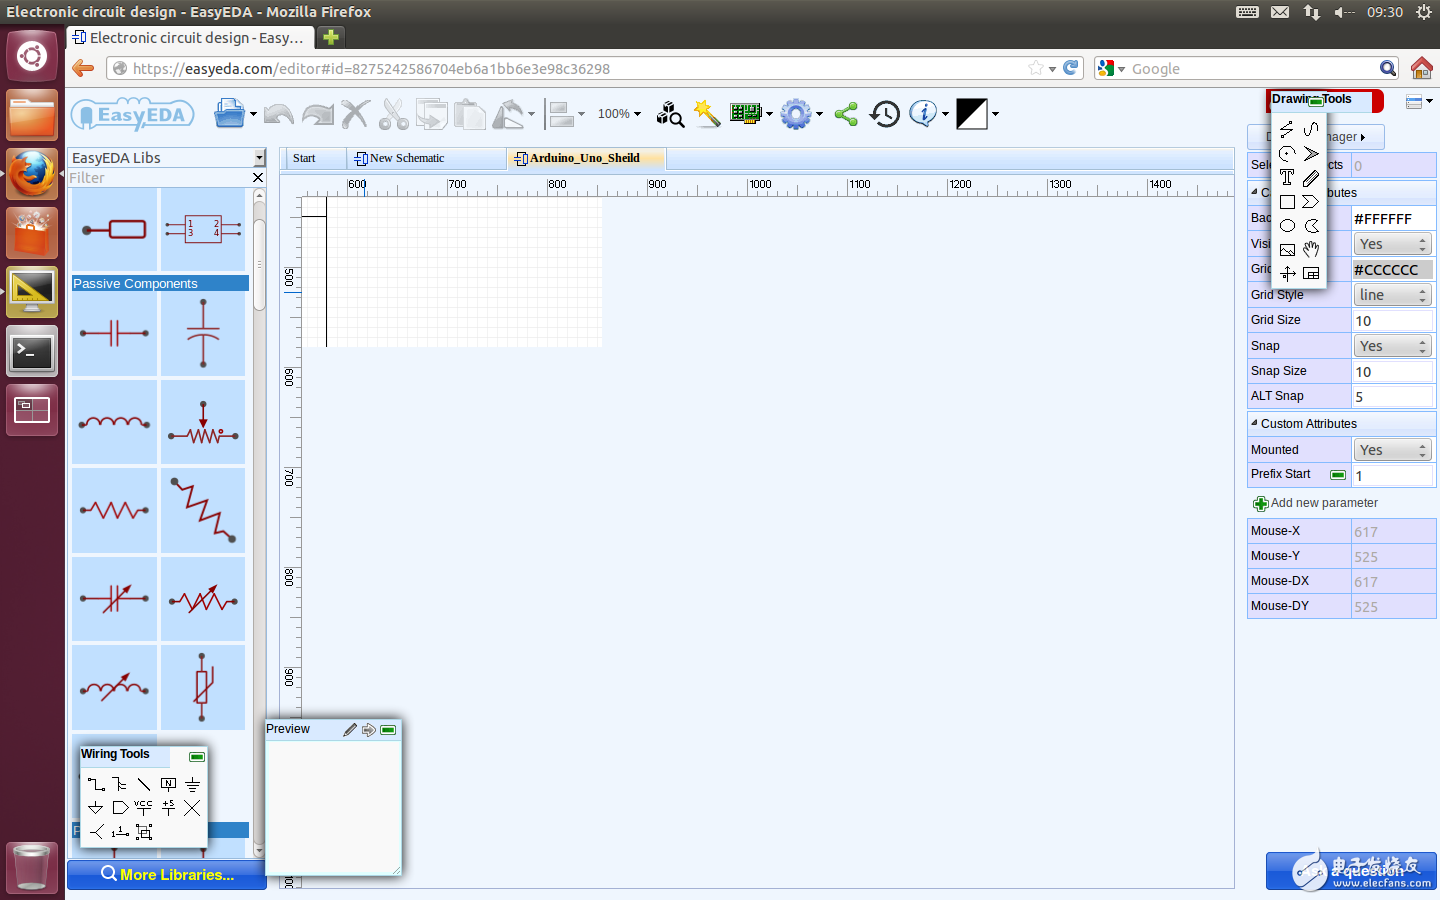This screenshot has height=900, width=1440.
Task: Open the 100% zoom level dropdown
Action: (x=619, y=114)
